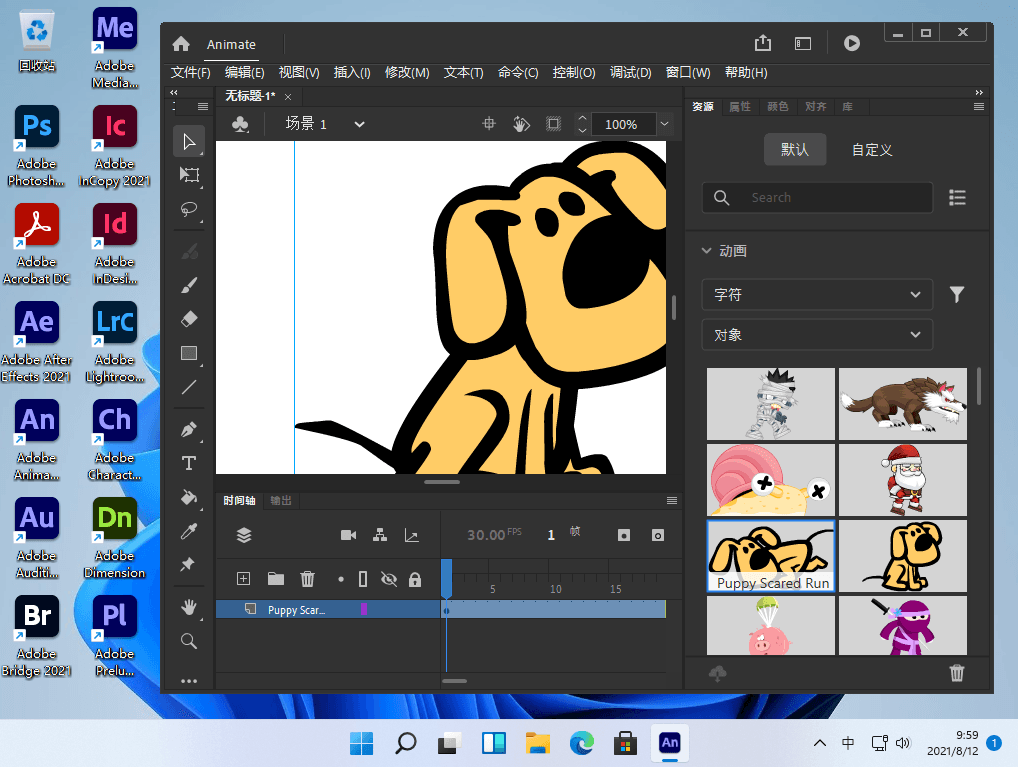
Task: Open the quick share and publish icon
Action: 763,44
